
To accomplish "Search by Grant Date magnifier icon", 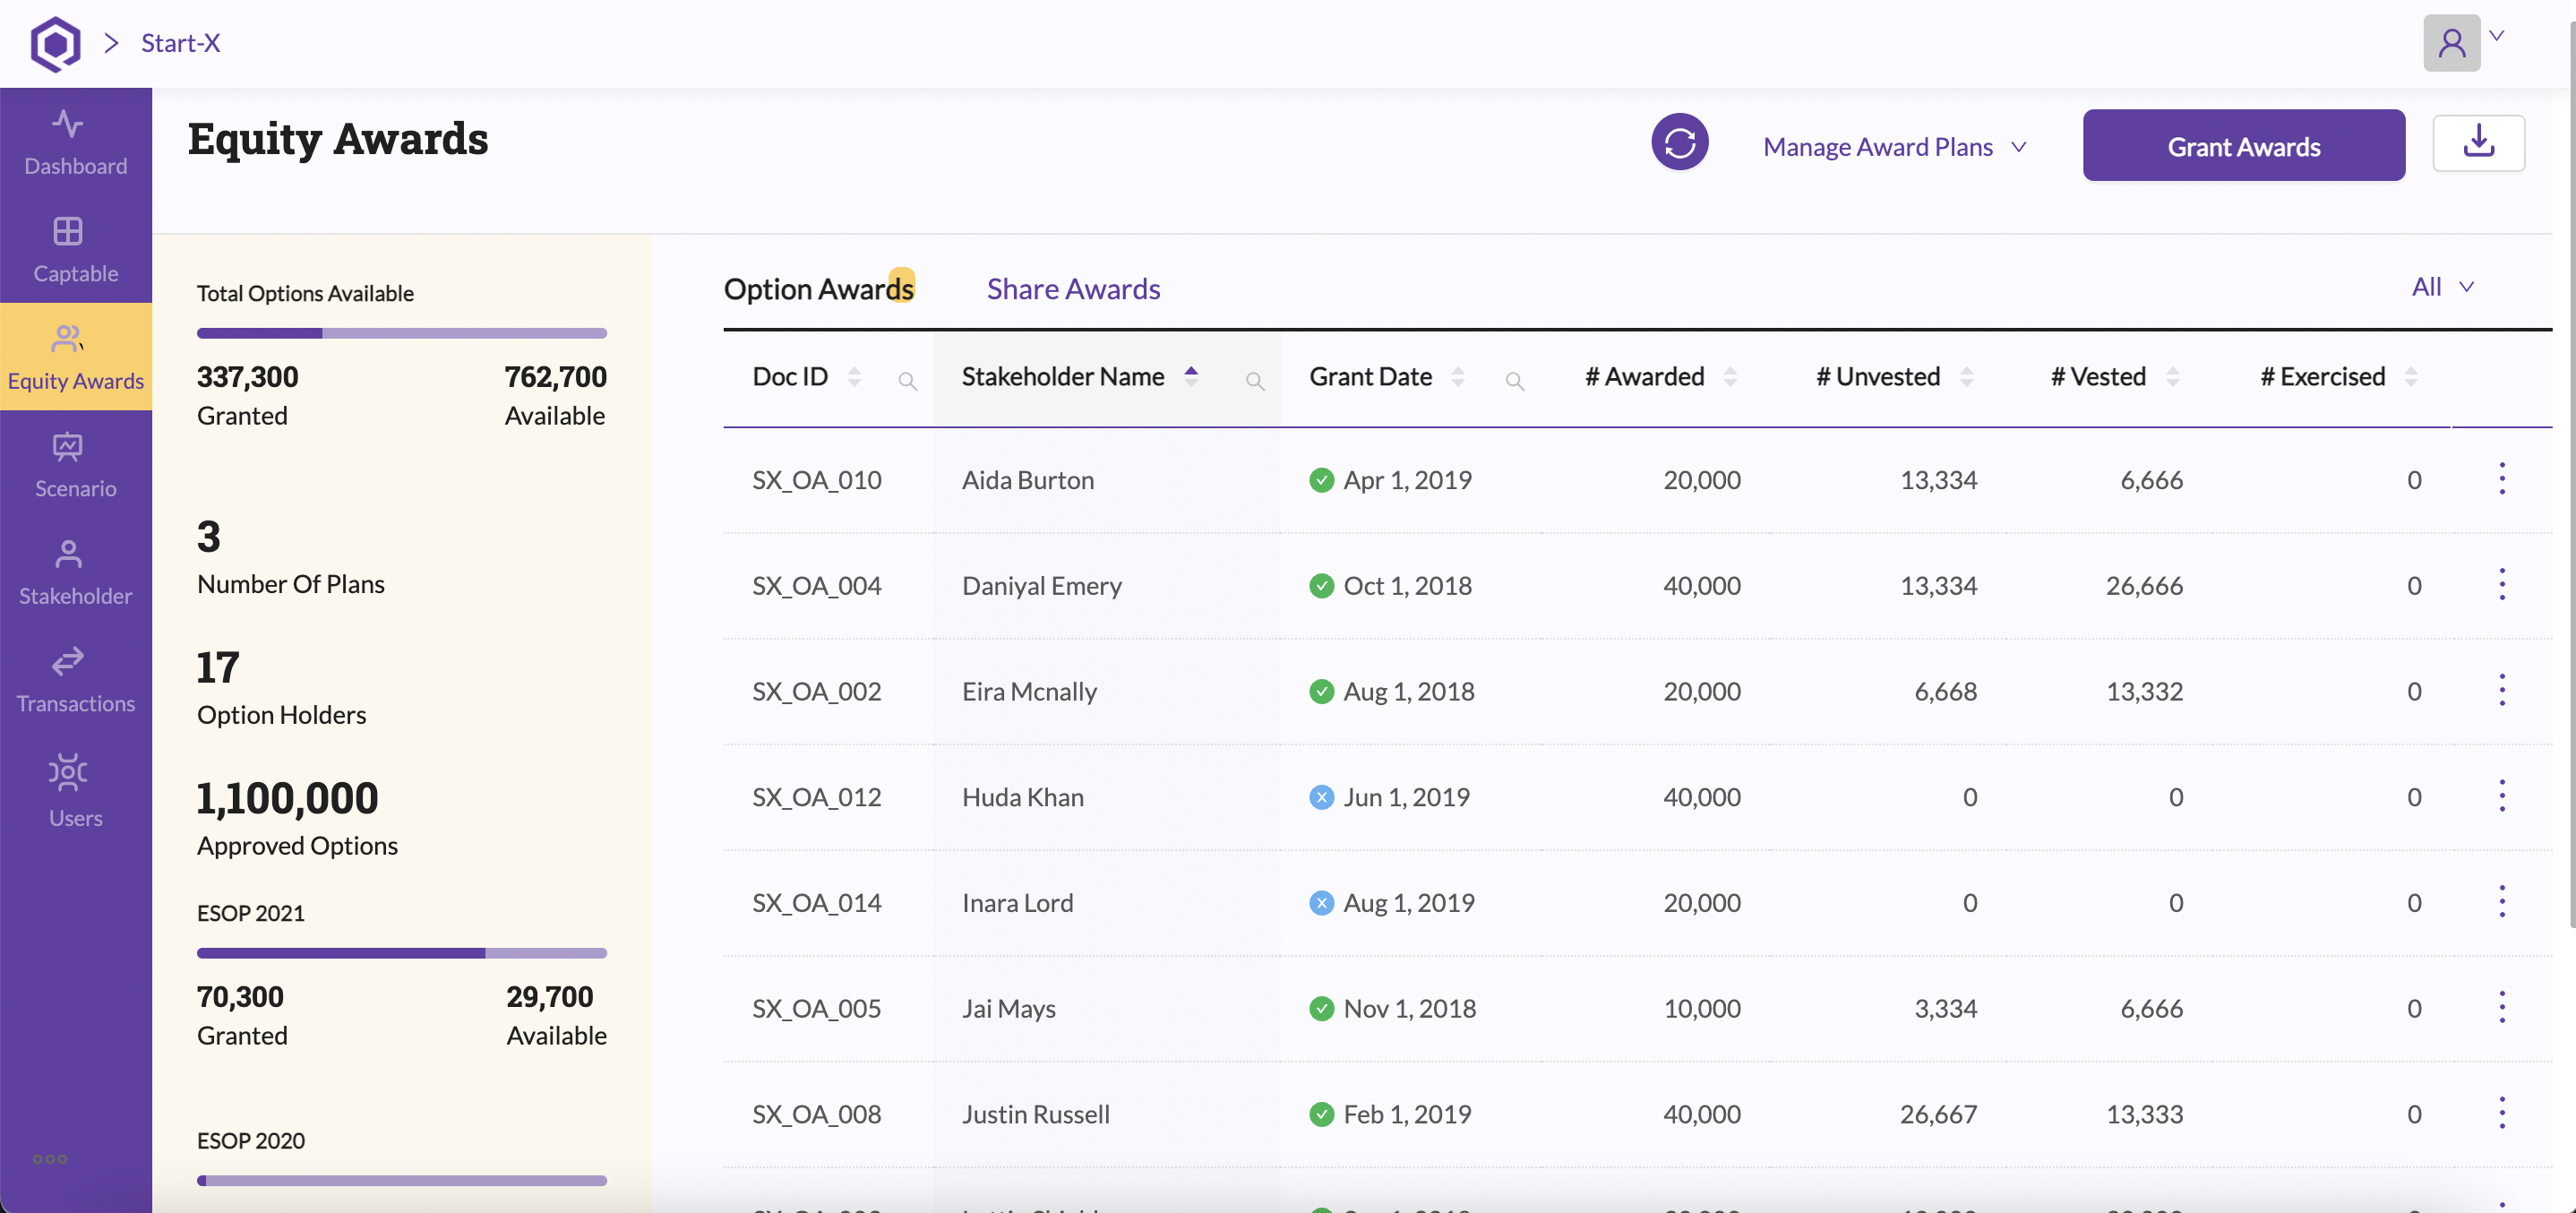I will (x=1515, y=380).
